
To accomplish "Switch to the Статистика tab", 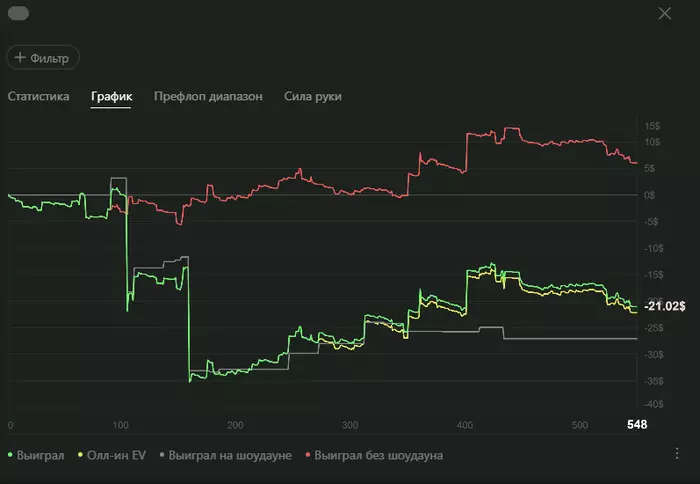I will click(38, 96).
